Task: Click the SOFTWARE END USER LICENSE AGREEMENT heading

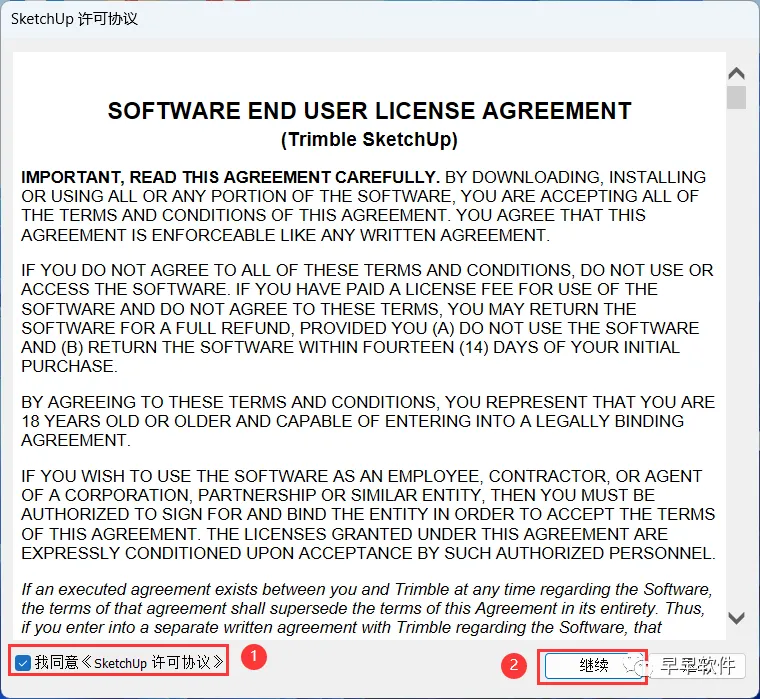Action: click(369, 111)
